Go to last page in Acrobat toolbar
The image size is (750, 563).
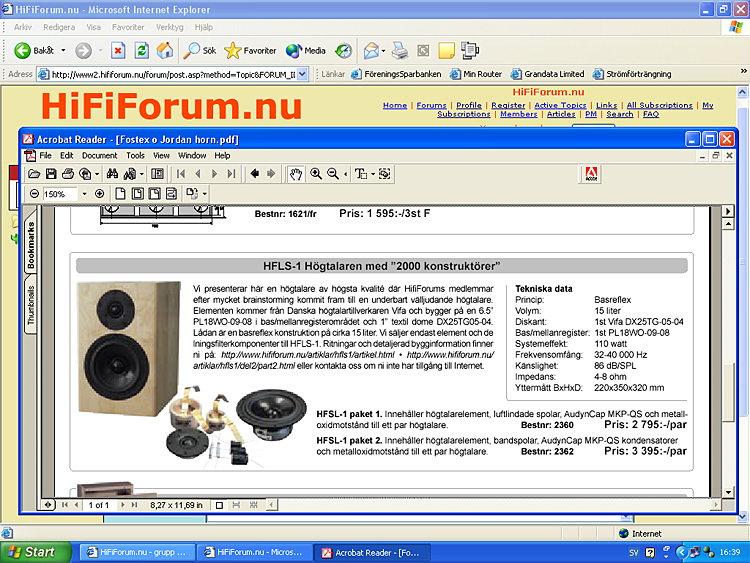pyautogui.click(x=232, y=174)
